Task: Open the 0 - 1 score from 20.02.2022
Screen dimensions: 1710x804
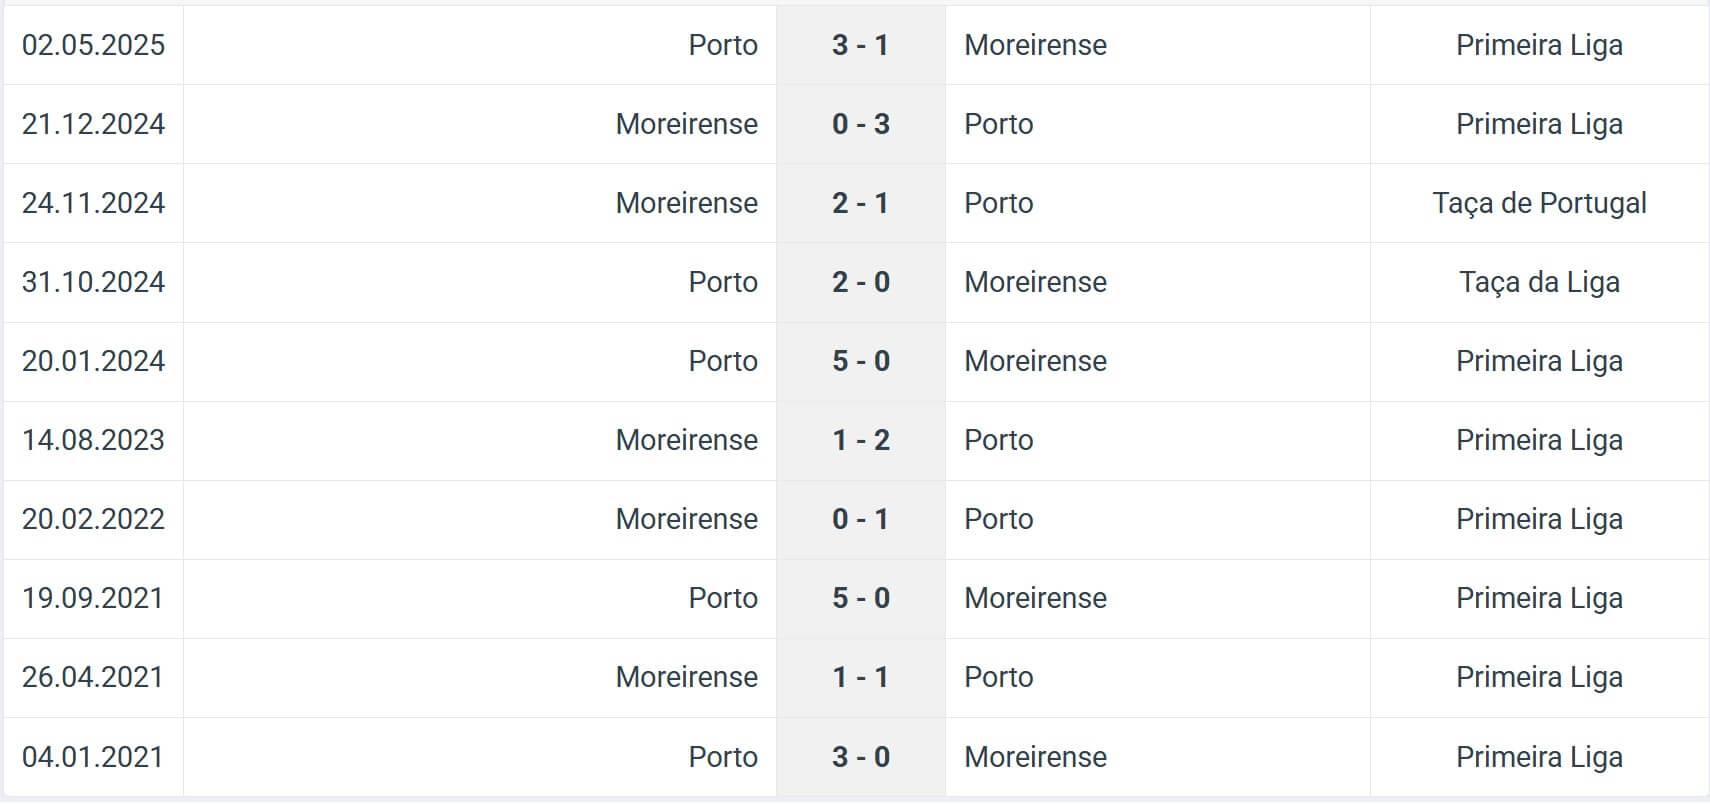Action: point(860,519)
